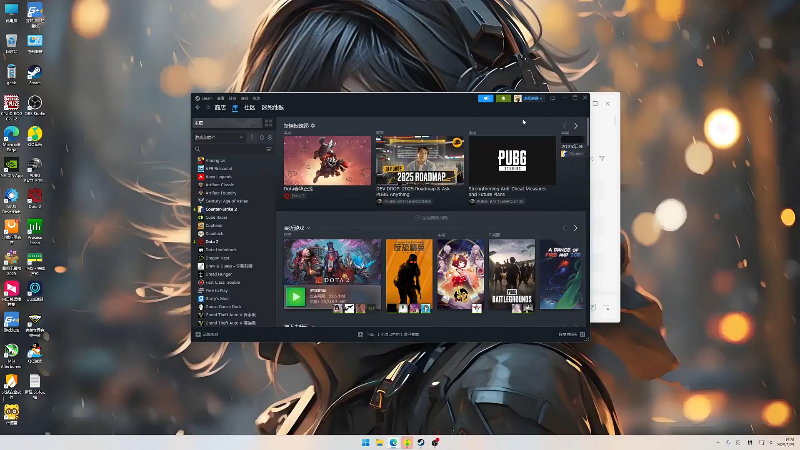Open the Library tab
Screen dimensions: 800x450
click(235, 107)
